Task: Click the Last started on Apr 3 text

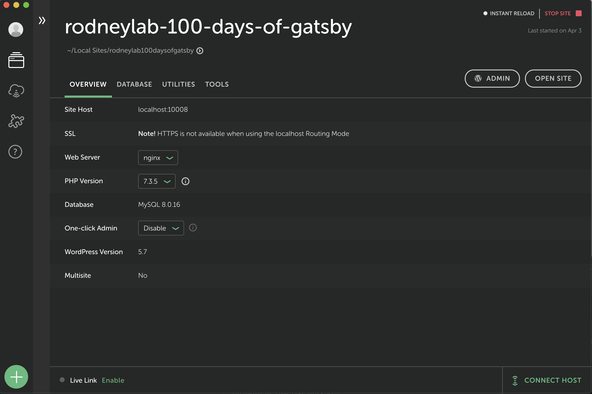Action: (555, 31)
